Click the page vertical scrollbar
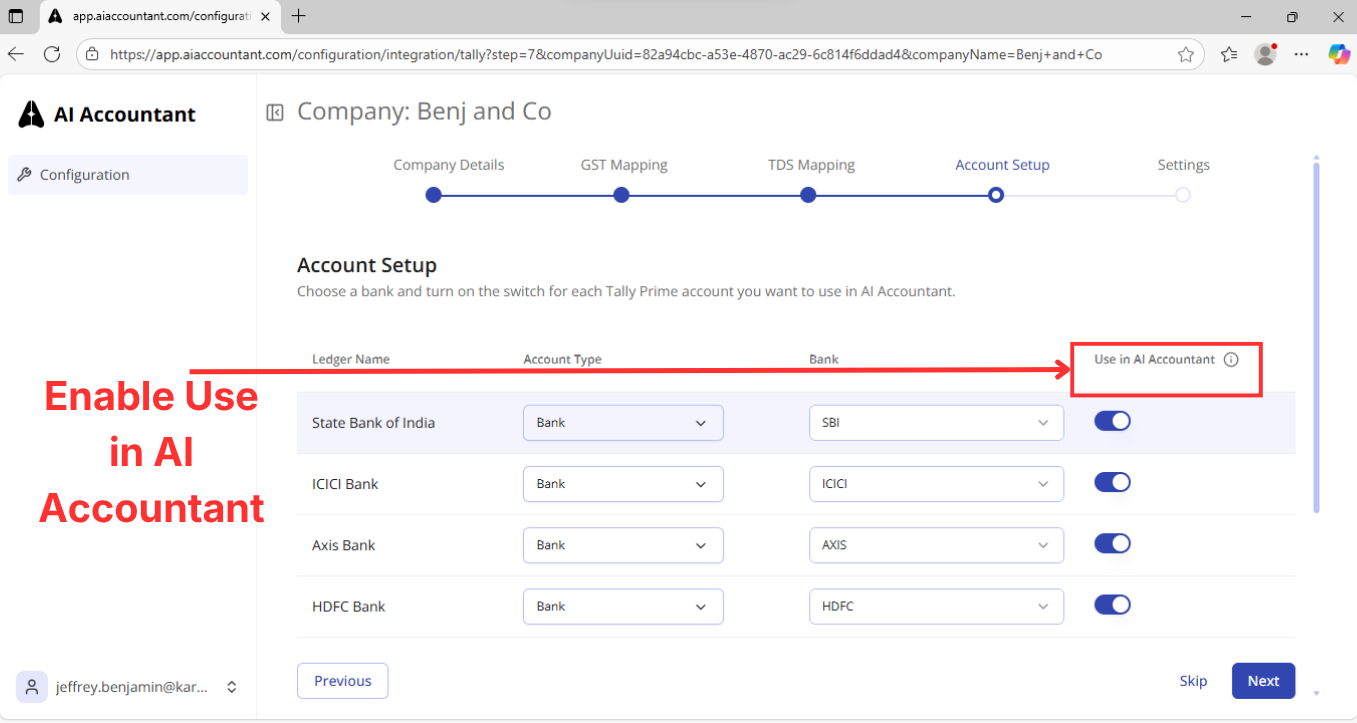Screen dimensions: 1357x723 [x=1316, y=338]
